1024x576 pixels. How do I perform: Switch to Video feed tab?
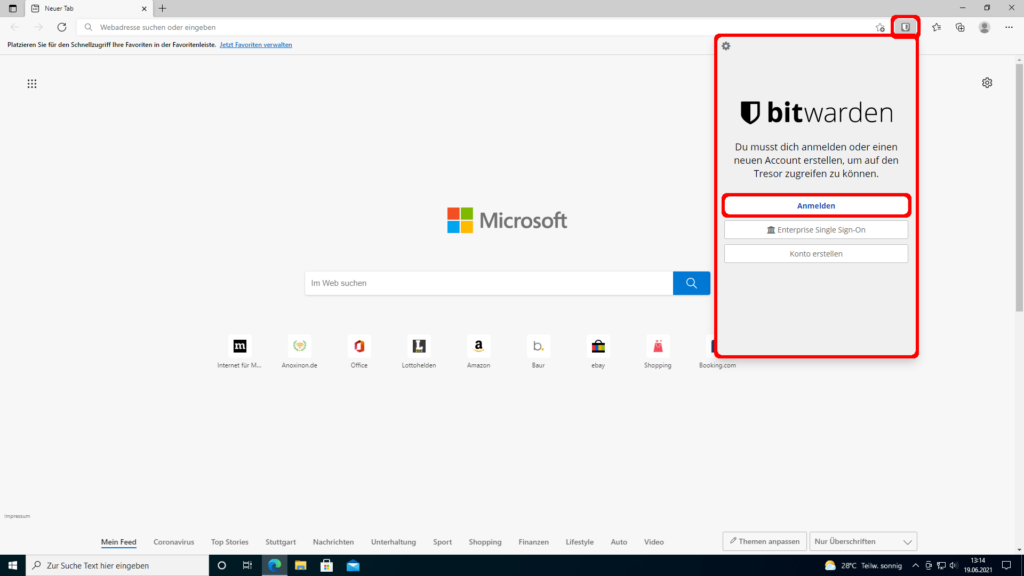tap(654, 542)
